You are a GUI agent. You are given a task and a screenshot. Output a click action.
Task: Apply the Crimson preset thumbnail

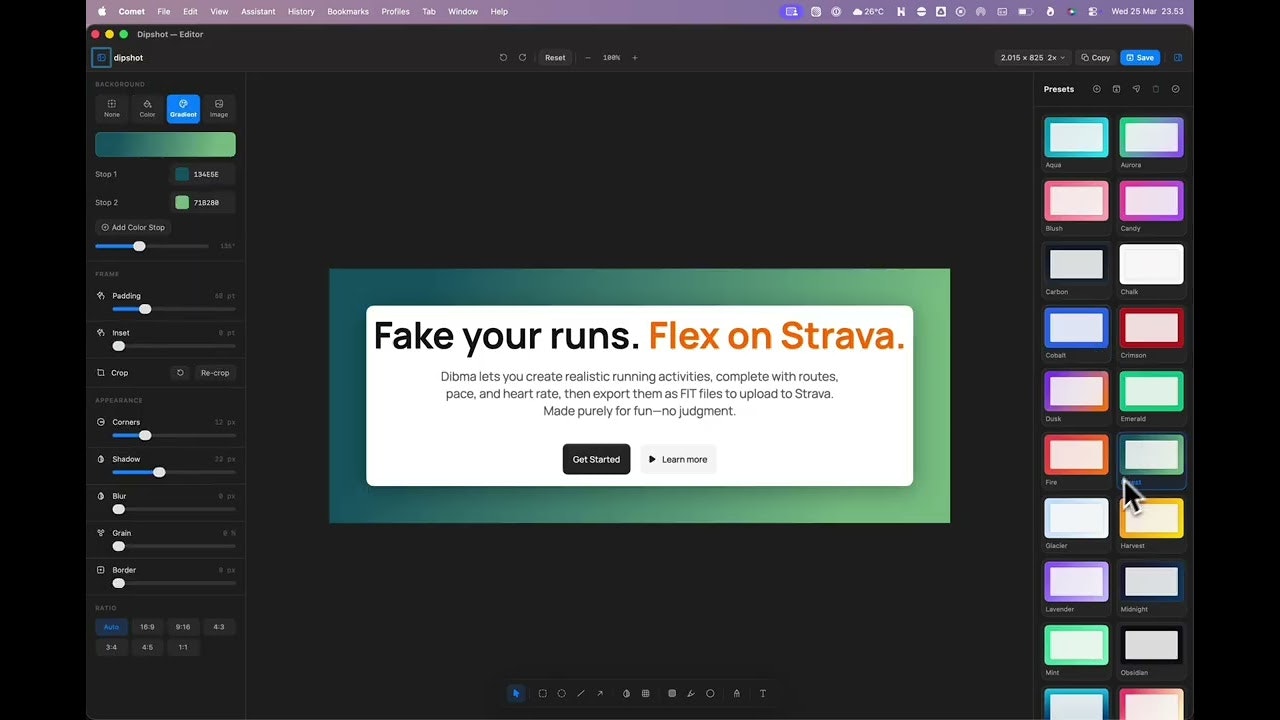click(1151, 327)
